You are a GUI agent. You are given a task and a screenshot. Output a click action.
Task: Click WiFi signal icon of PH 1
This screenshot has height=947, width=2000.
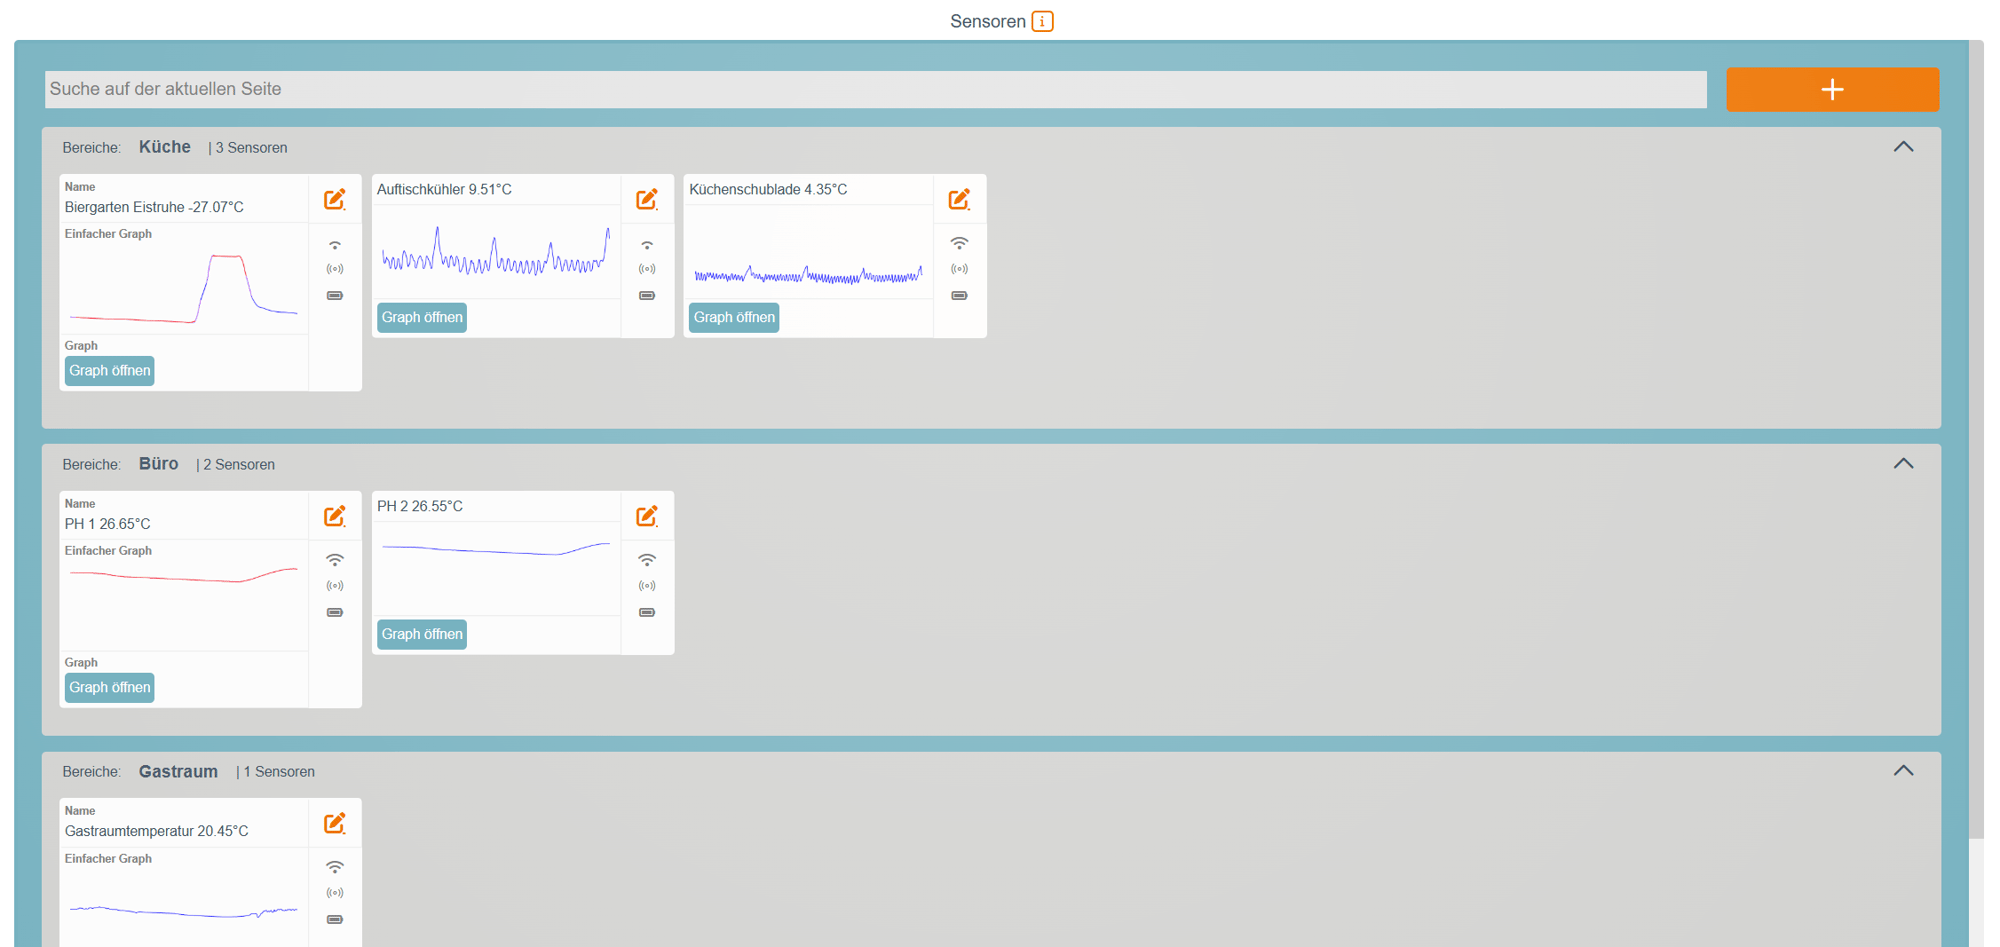click(335, 560)
